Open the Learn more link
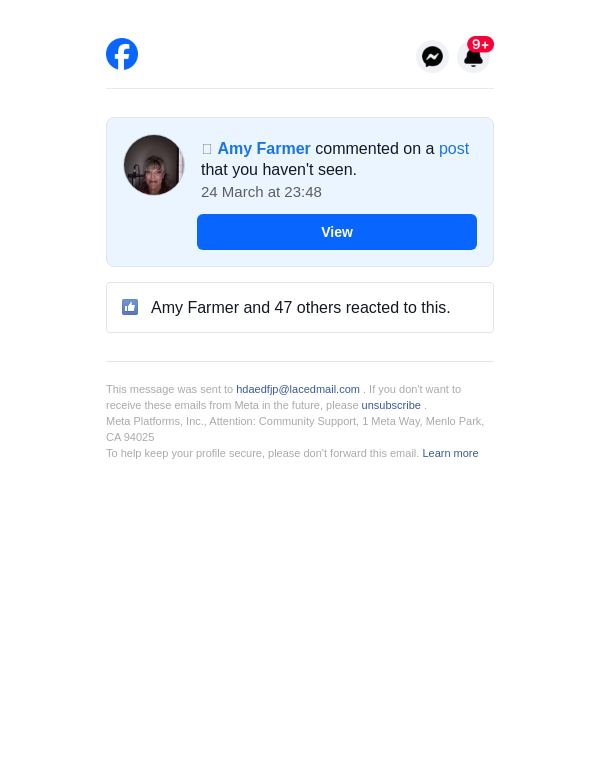 (450, 453)
